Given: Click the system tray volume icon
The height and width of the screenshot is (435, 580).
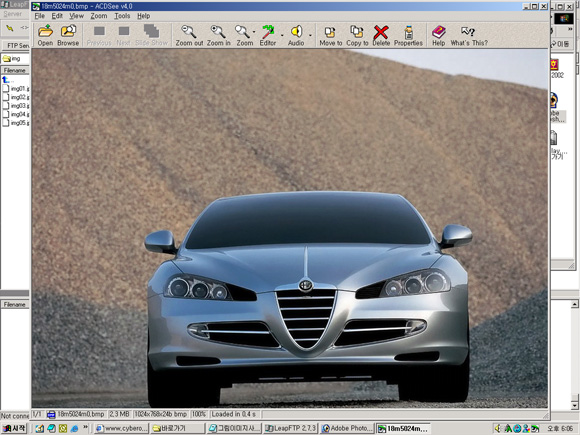Looking at the screenshot, I should [498, 428].
